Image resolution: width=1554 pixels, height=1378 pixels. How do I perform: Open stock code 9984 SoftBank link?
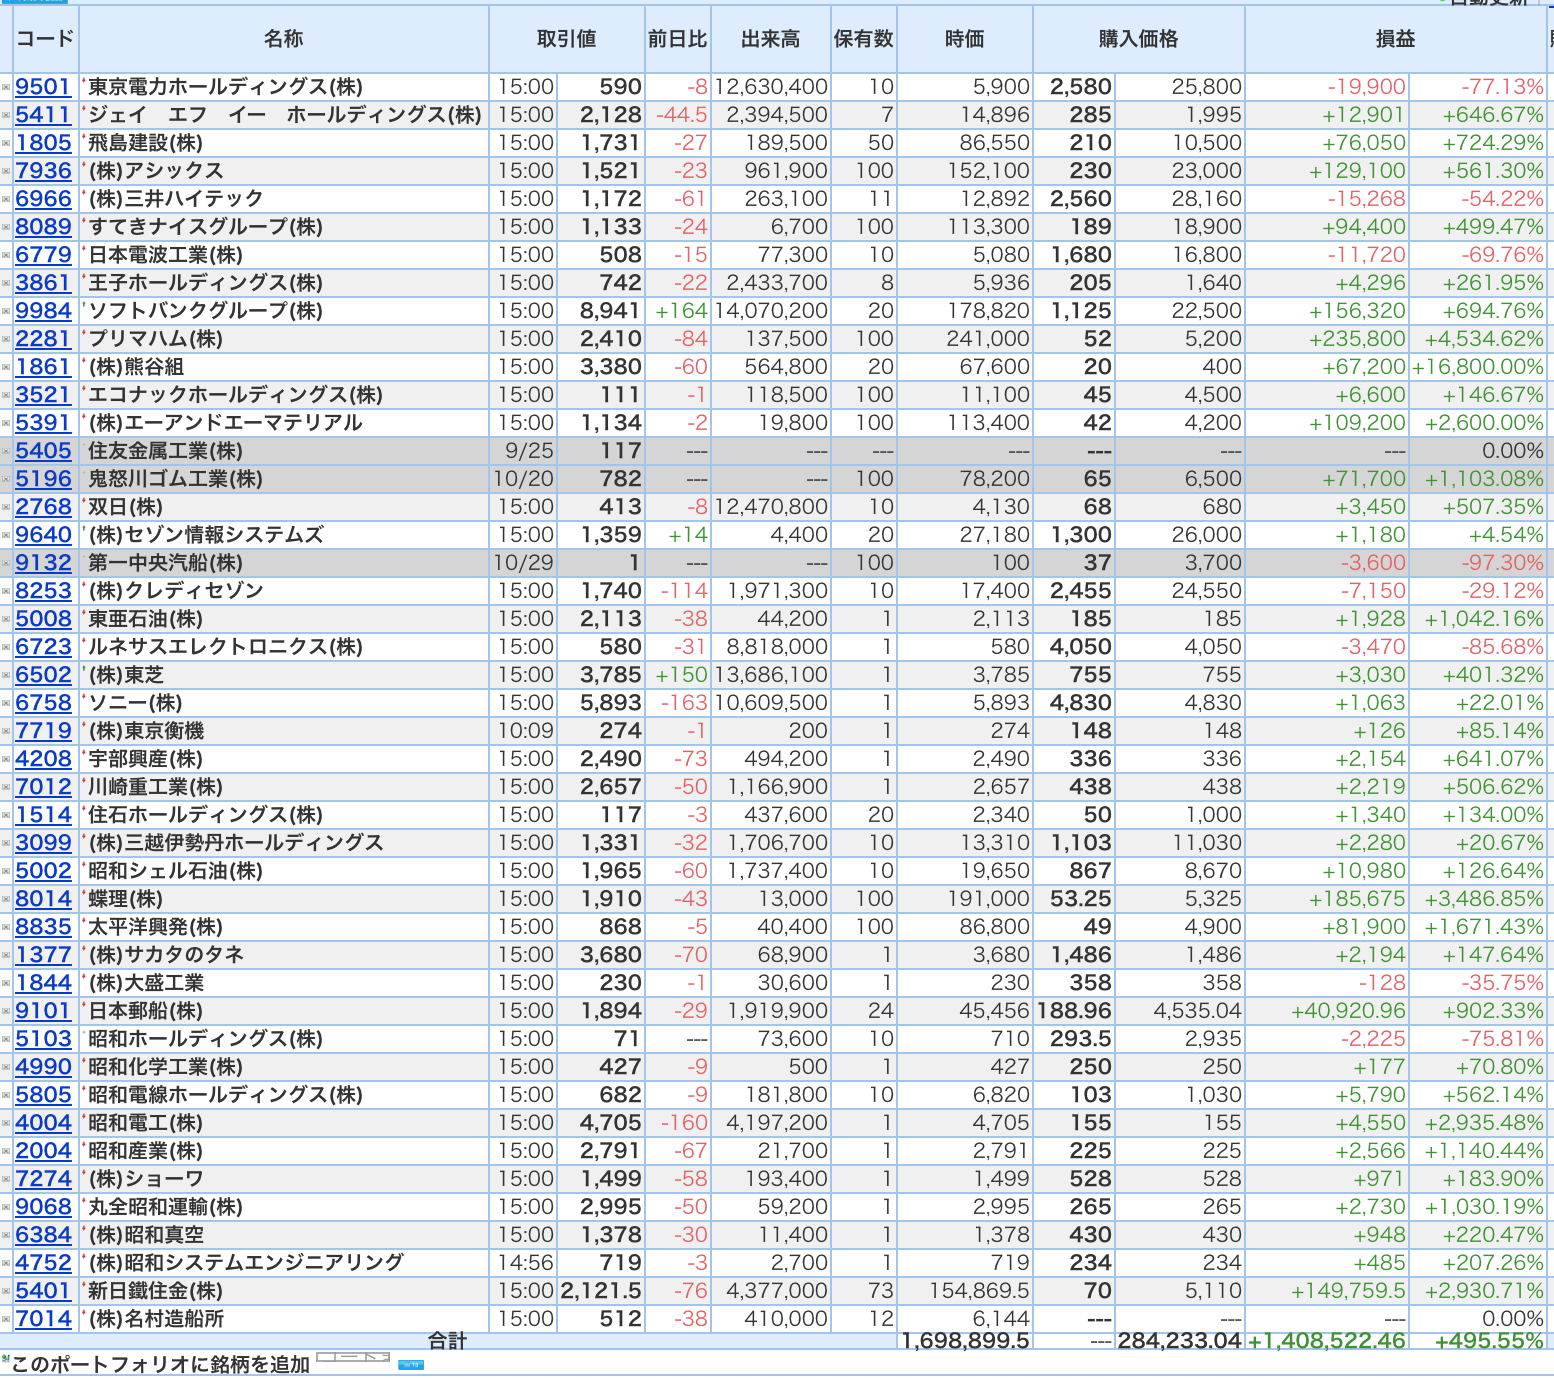pyautogui.click(x=43, y=311)
